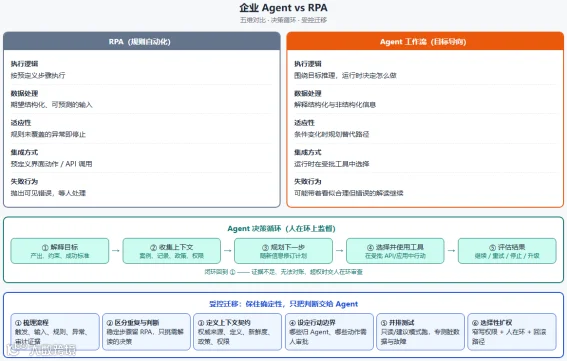The height and width of the screenshot is (362, 567).
Task: Click '可能带着看似合理但错误的解读继续' text
Action: pos(349,193)
